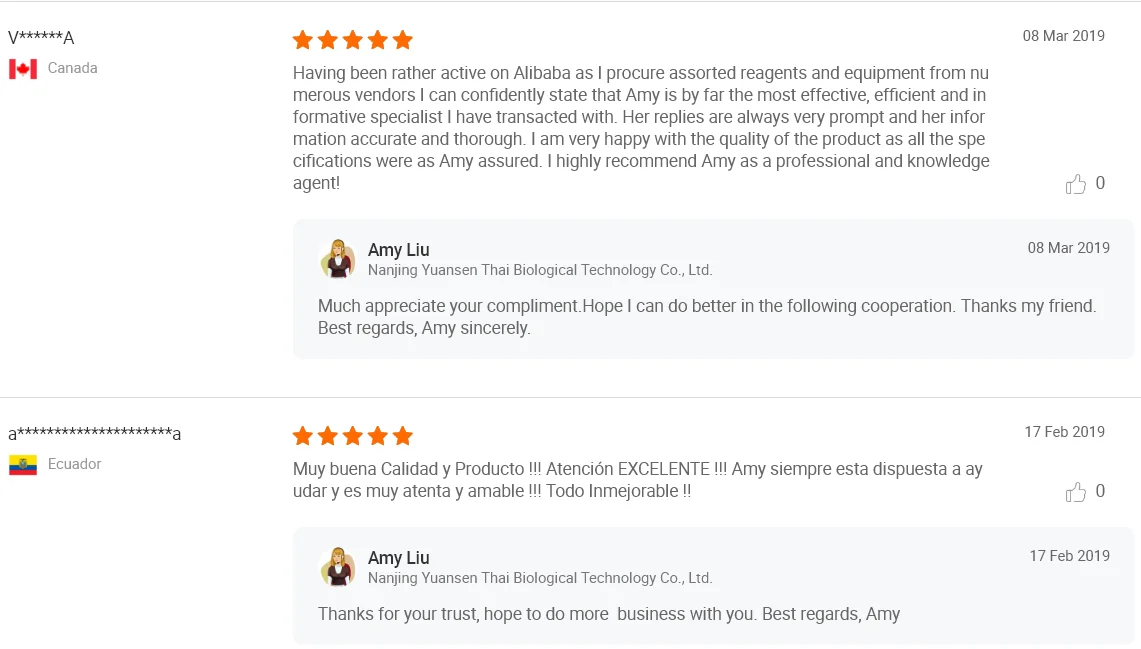Click reviewer name V******A
The height and width of the screenshot is (649, 1141).
pos(41,38)
